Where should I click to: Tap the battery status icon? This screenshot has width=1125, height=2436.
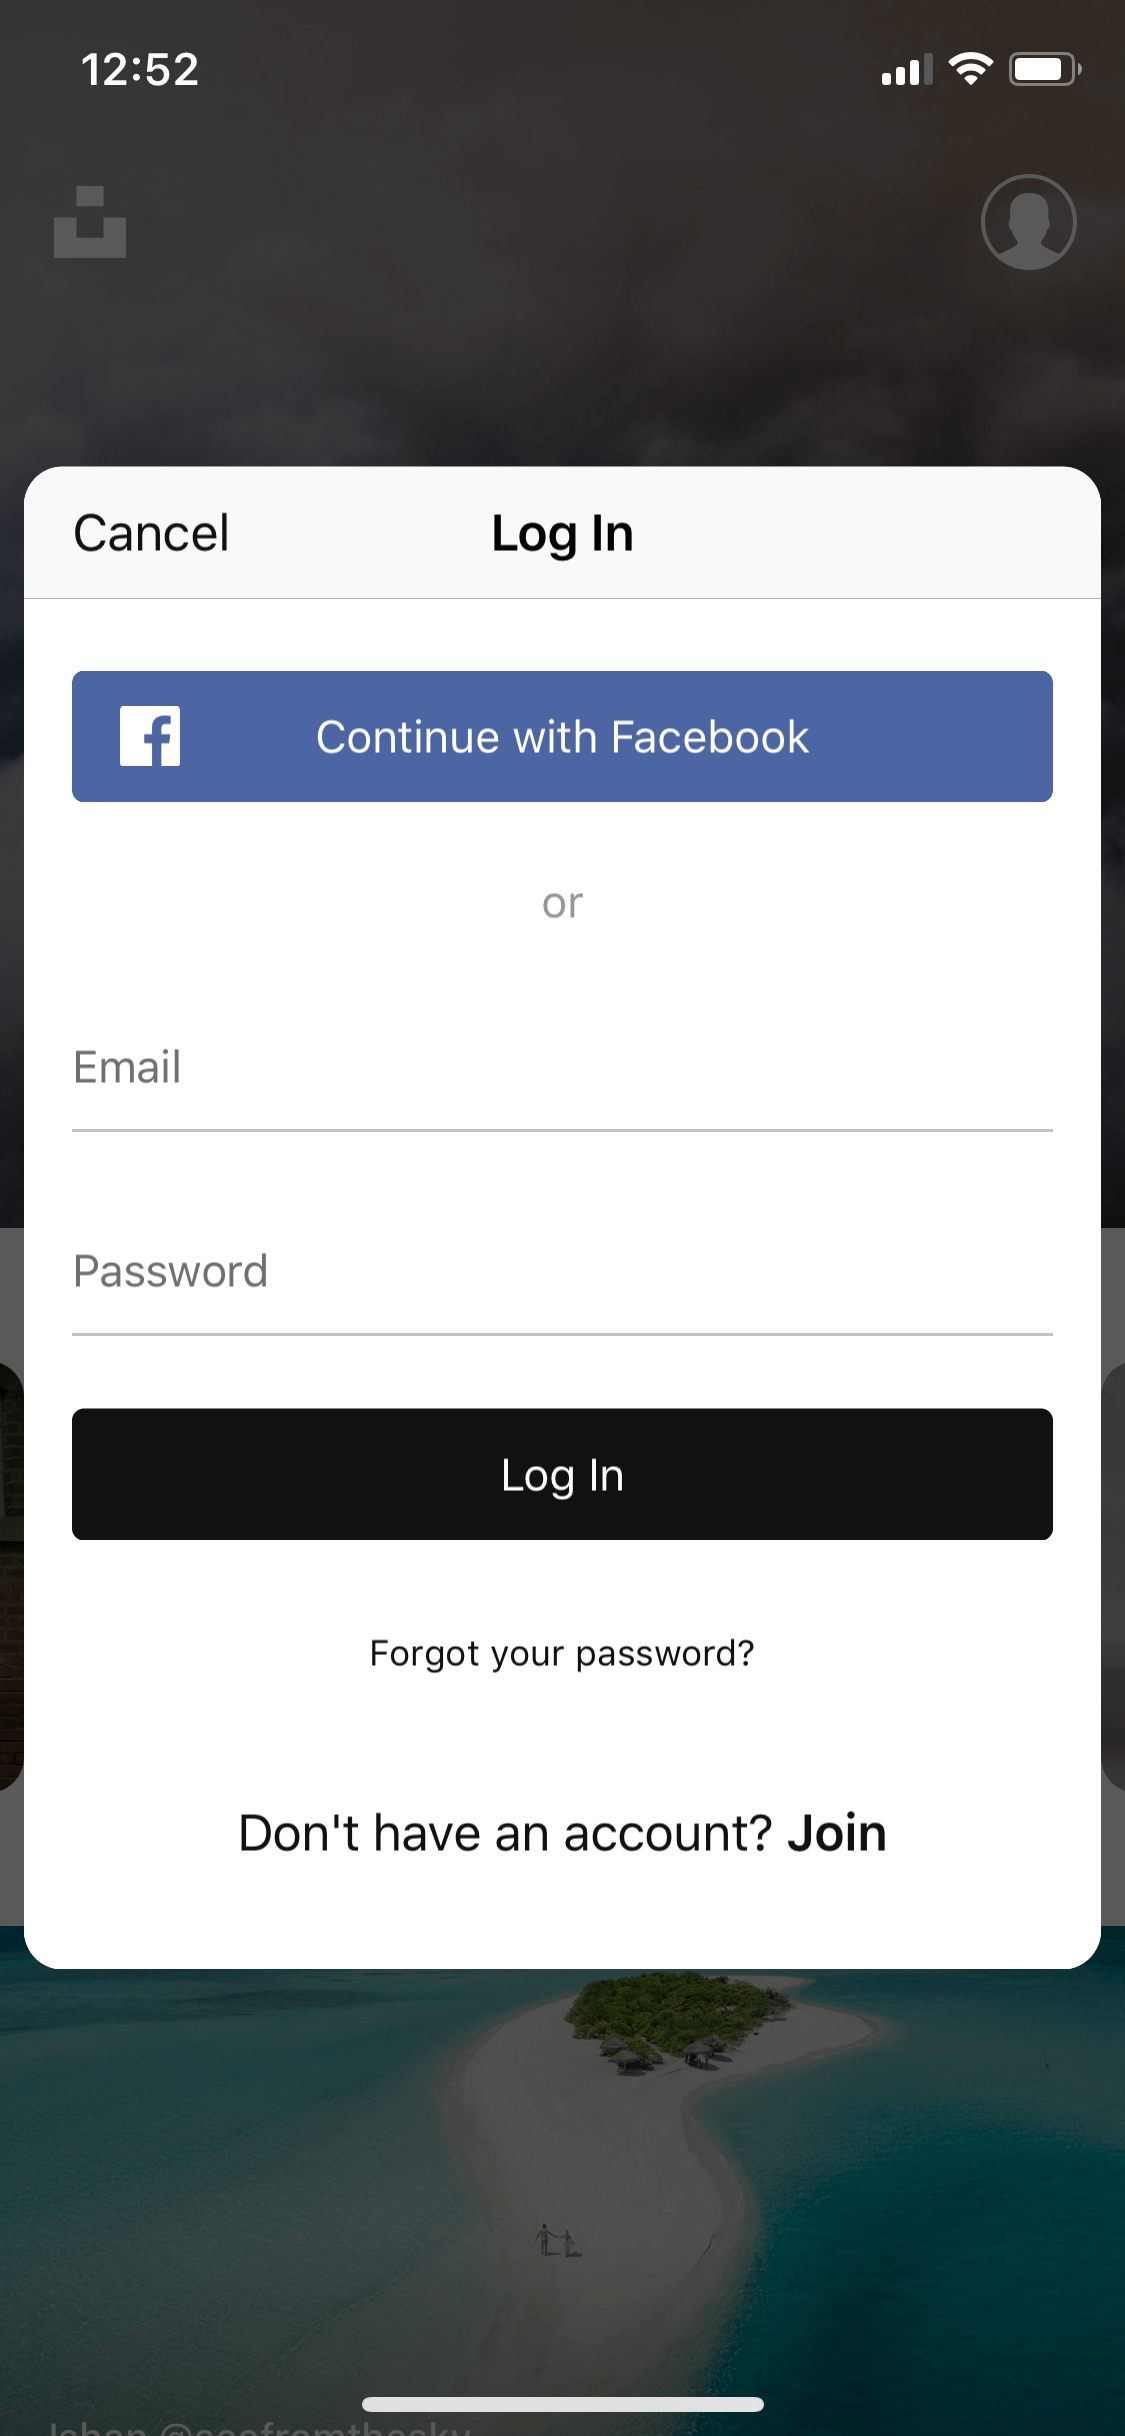[1045, 69]
